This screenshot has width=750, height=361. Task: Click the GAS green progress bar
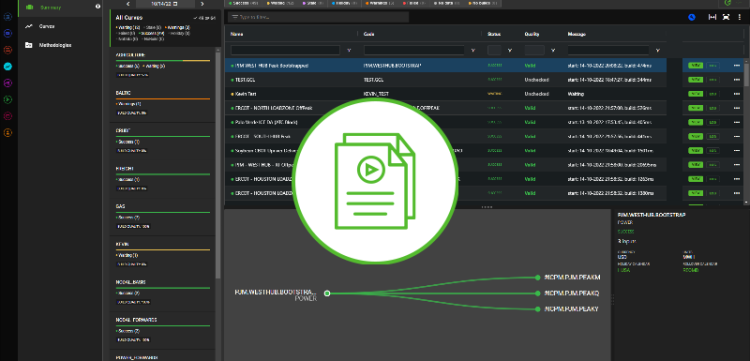(163, 212)
